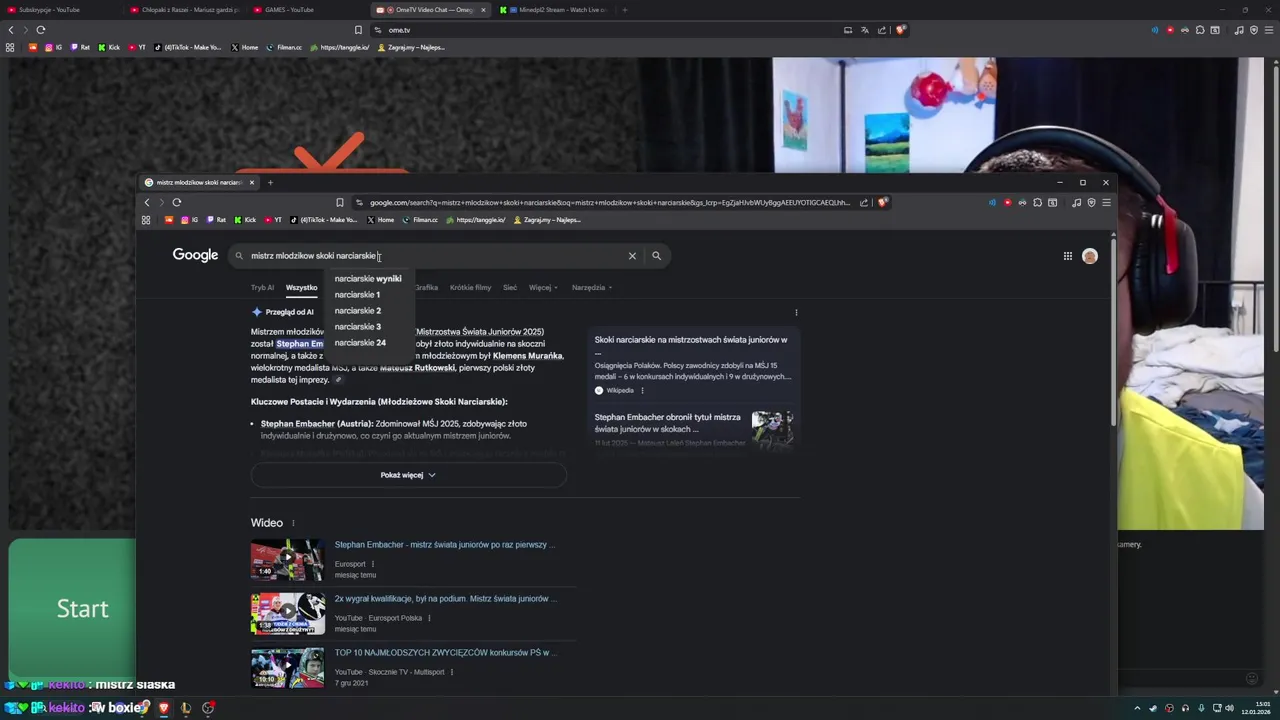Click the Brave browser icon in the taskbar
The image size is (1280, 720).
(164, 708)
